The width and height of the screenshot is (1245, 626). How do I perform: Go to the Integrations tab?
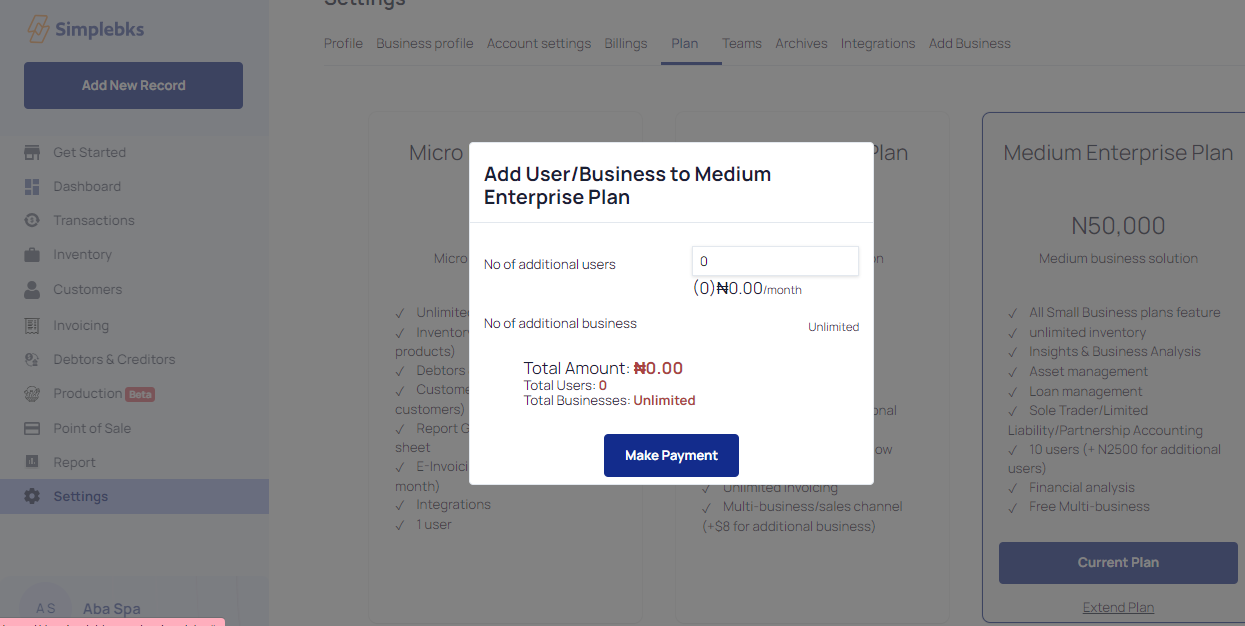(x=877, y=44)
